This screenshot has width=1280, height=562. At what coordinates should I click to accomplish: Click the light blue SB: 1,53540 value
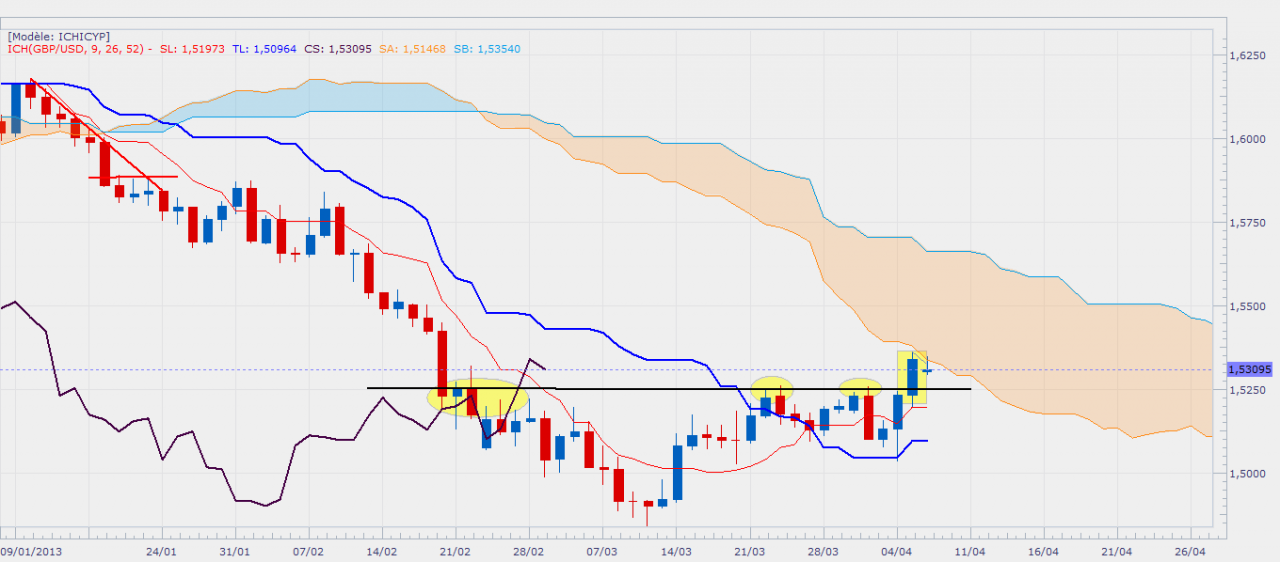click(x=487, y=49)
